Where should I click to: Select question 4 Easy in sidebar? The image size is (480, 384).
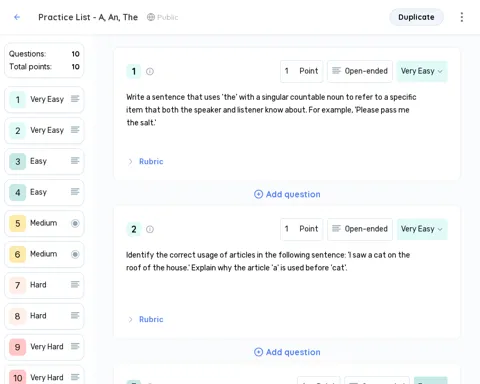[44, 193]
